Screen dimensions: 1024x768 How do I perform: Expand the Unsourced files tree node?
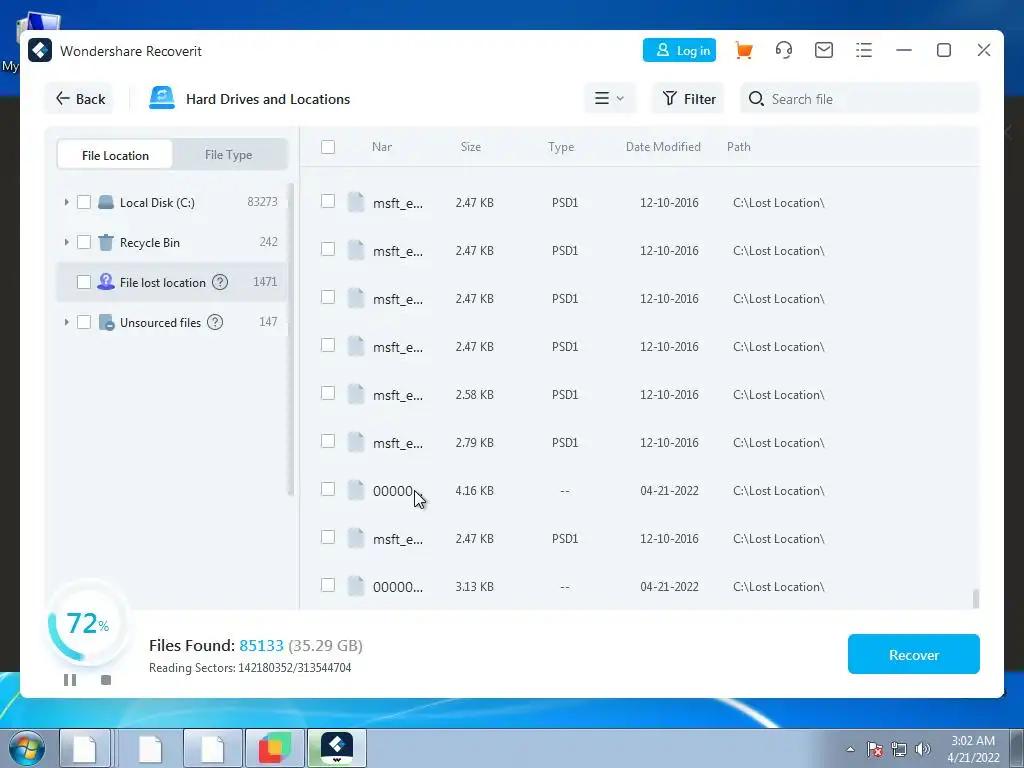66,322
